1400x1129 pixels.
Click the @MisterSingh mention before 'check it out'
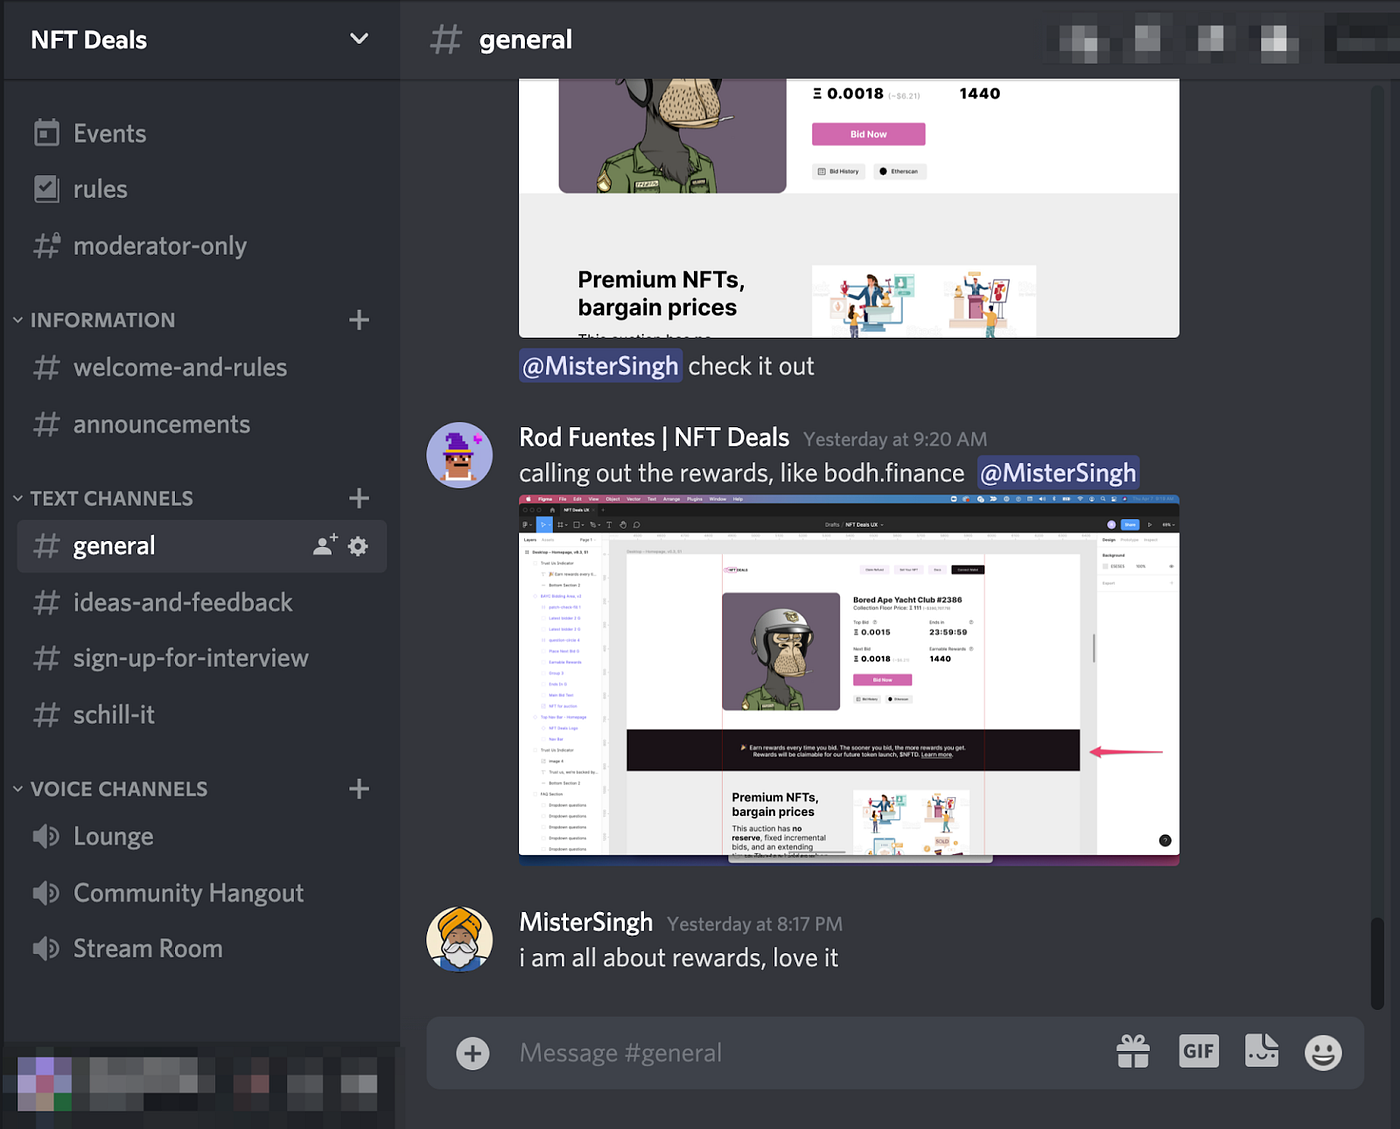point(600,366)
